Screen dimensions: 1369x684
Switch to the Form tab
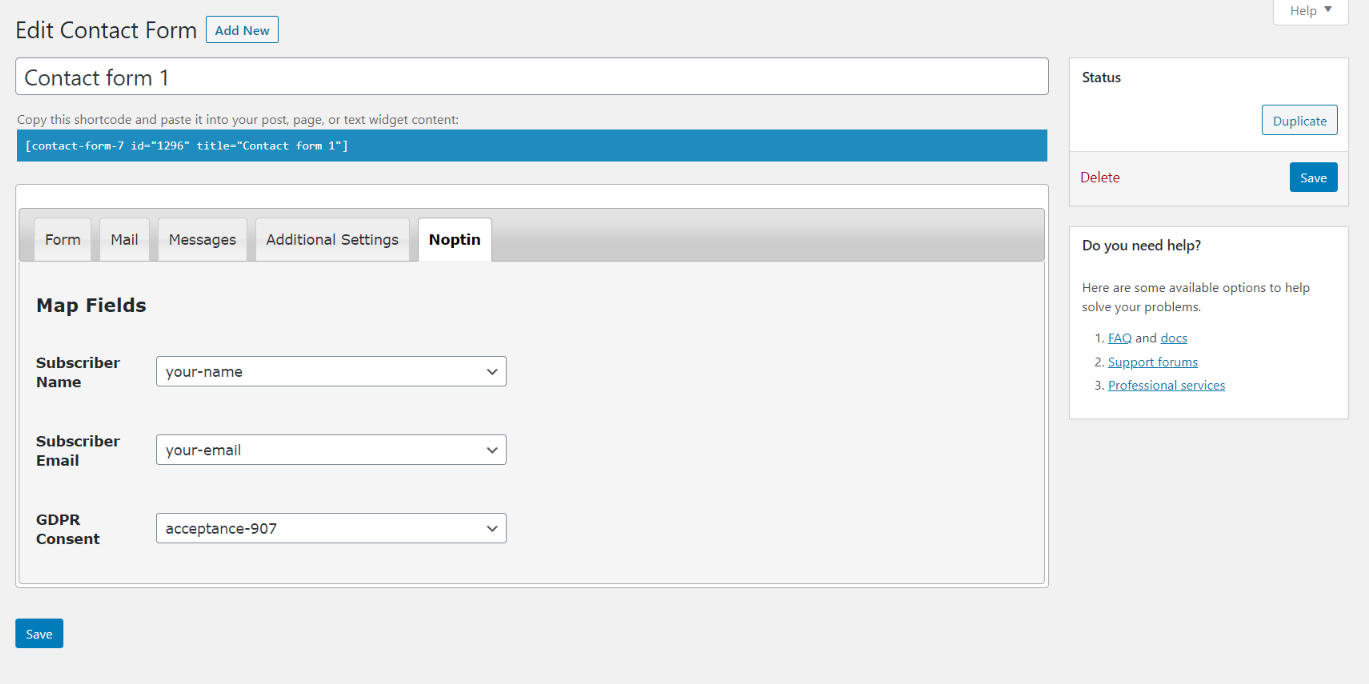point(63,240)
